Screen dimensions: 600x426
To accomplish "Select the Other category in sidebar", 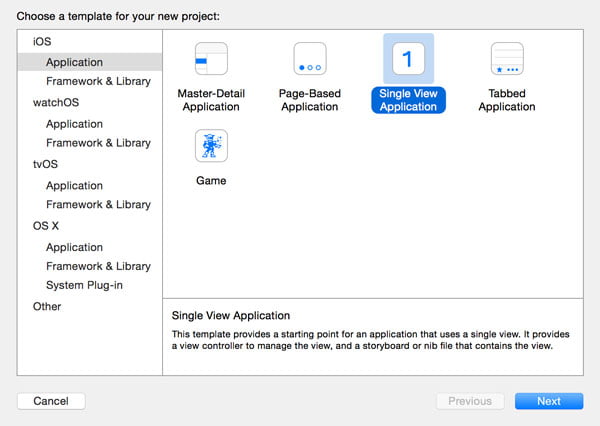I will tap(47, 306).
